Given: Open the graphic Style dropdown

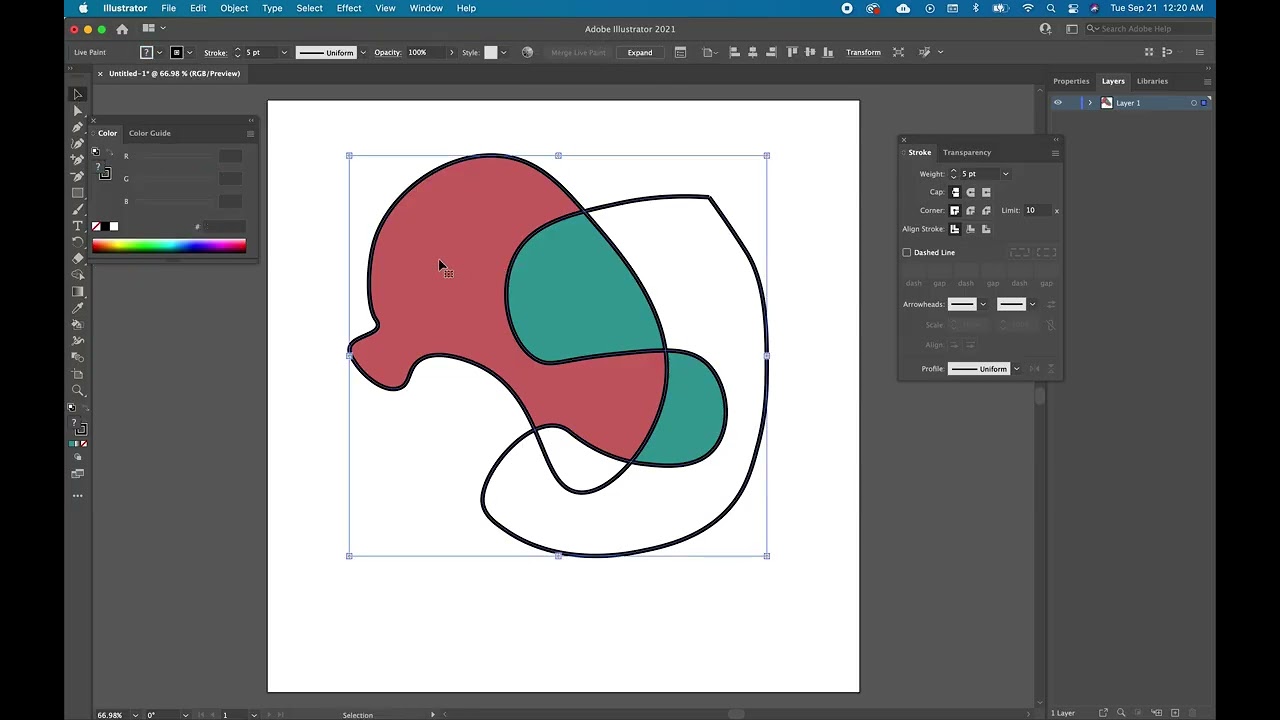Looking at the screenshot, I should point(503,52).
